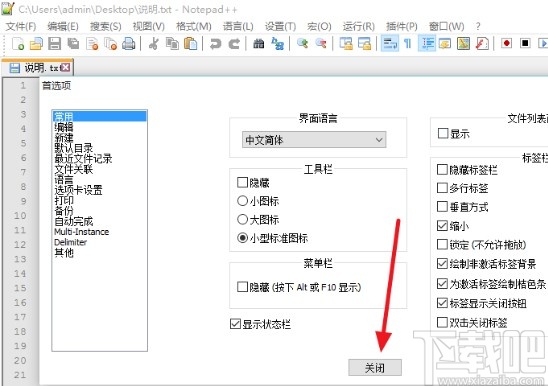Click the Save All toolbar icon
Screen dimensions: 548x386
(x=73, y=44)
